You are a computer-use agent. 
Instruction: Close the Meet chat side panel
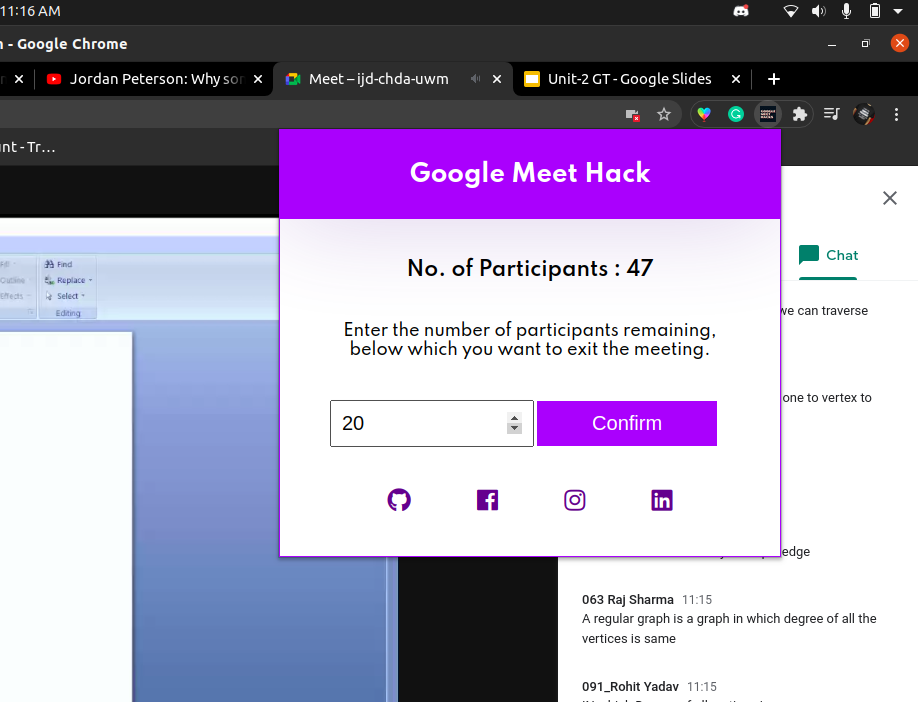890,198
